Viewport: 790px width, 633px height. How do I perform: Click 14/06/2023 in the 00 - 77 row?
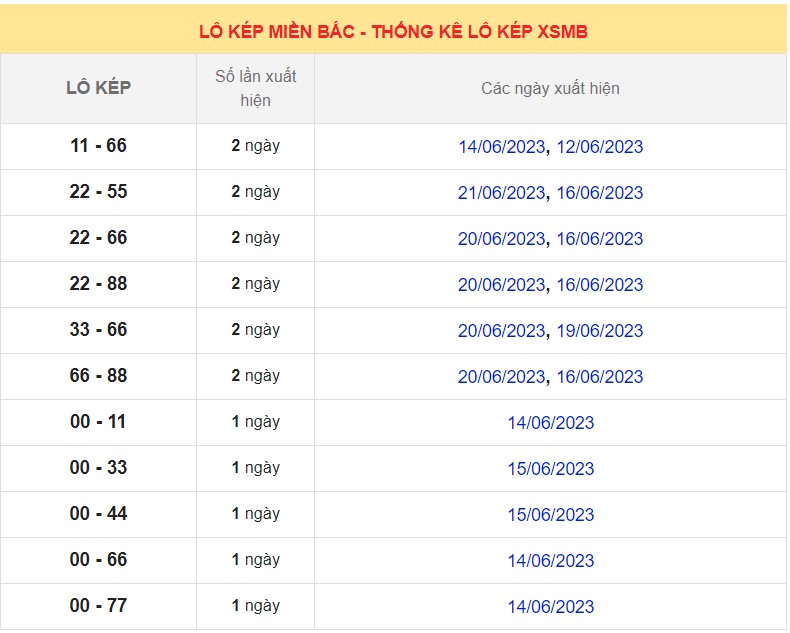click(550, 607)
